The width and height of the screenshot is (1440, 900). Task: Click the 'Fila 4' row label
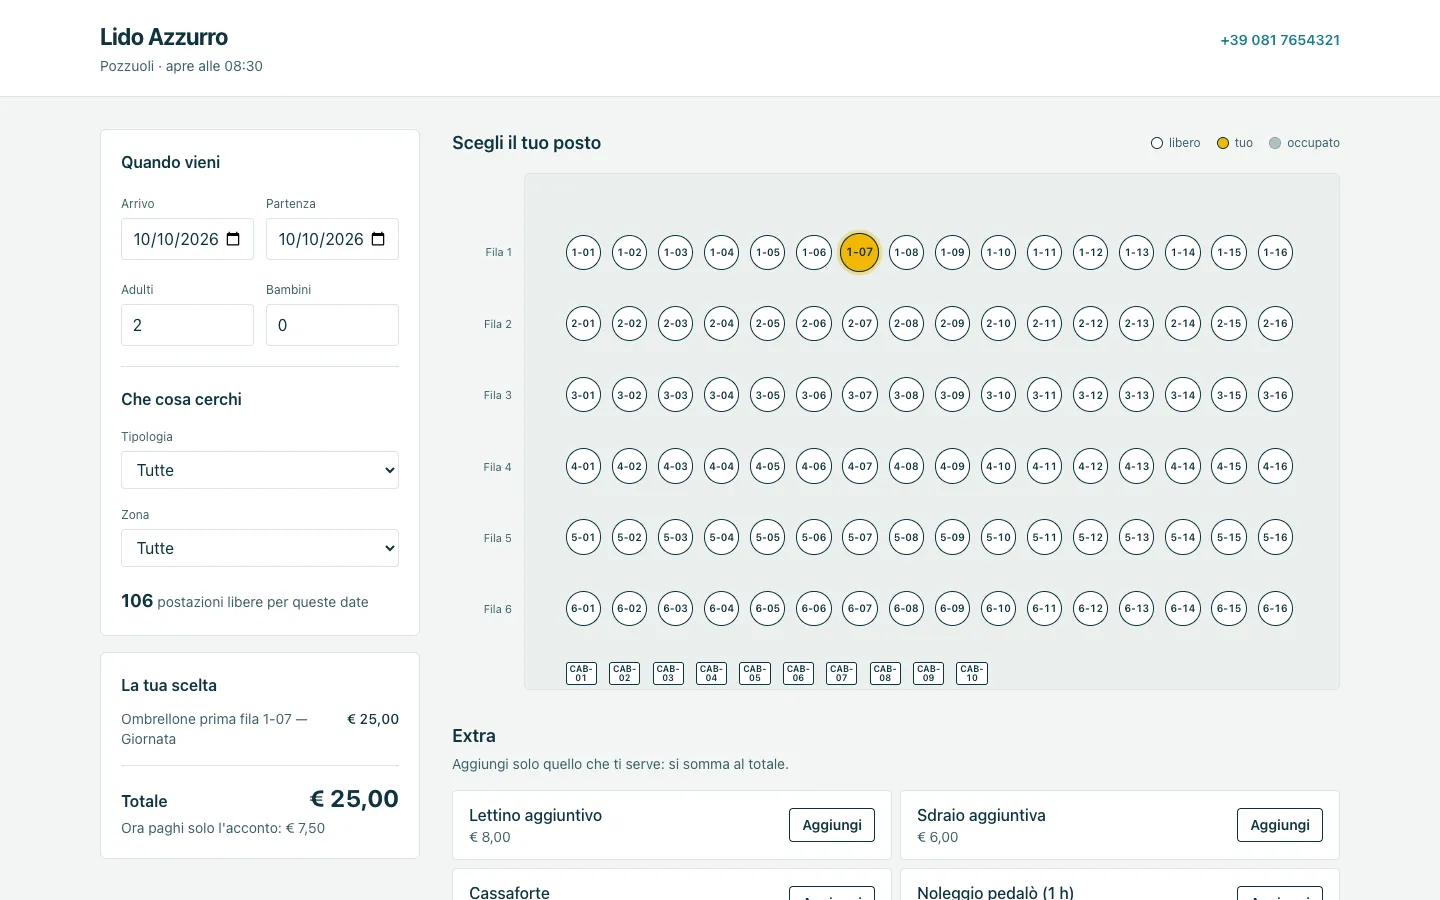click(x=497, y=467)
